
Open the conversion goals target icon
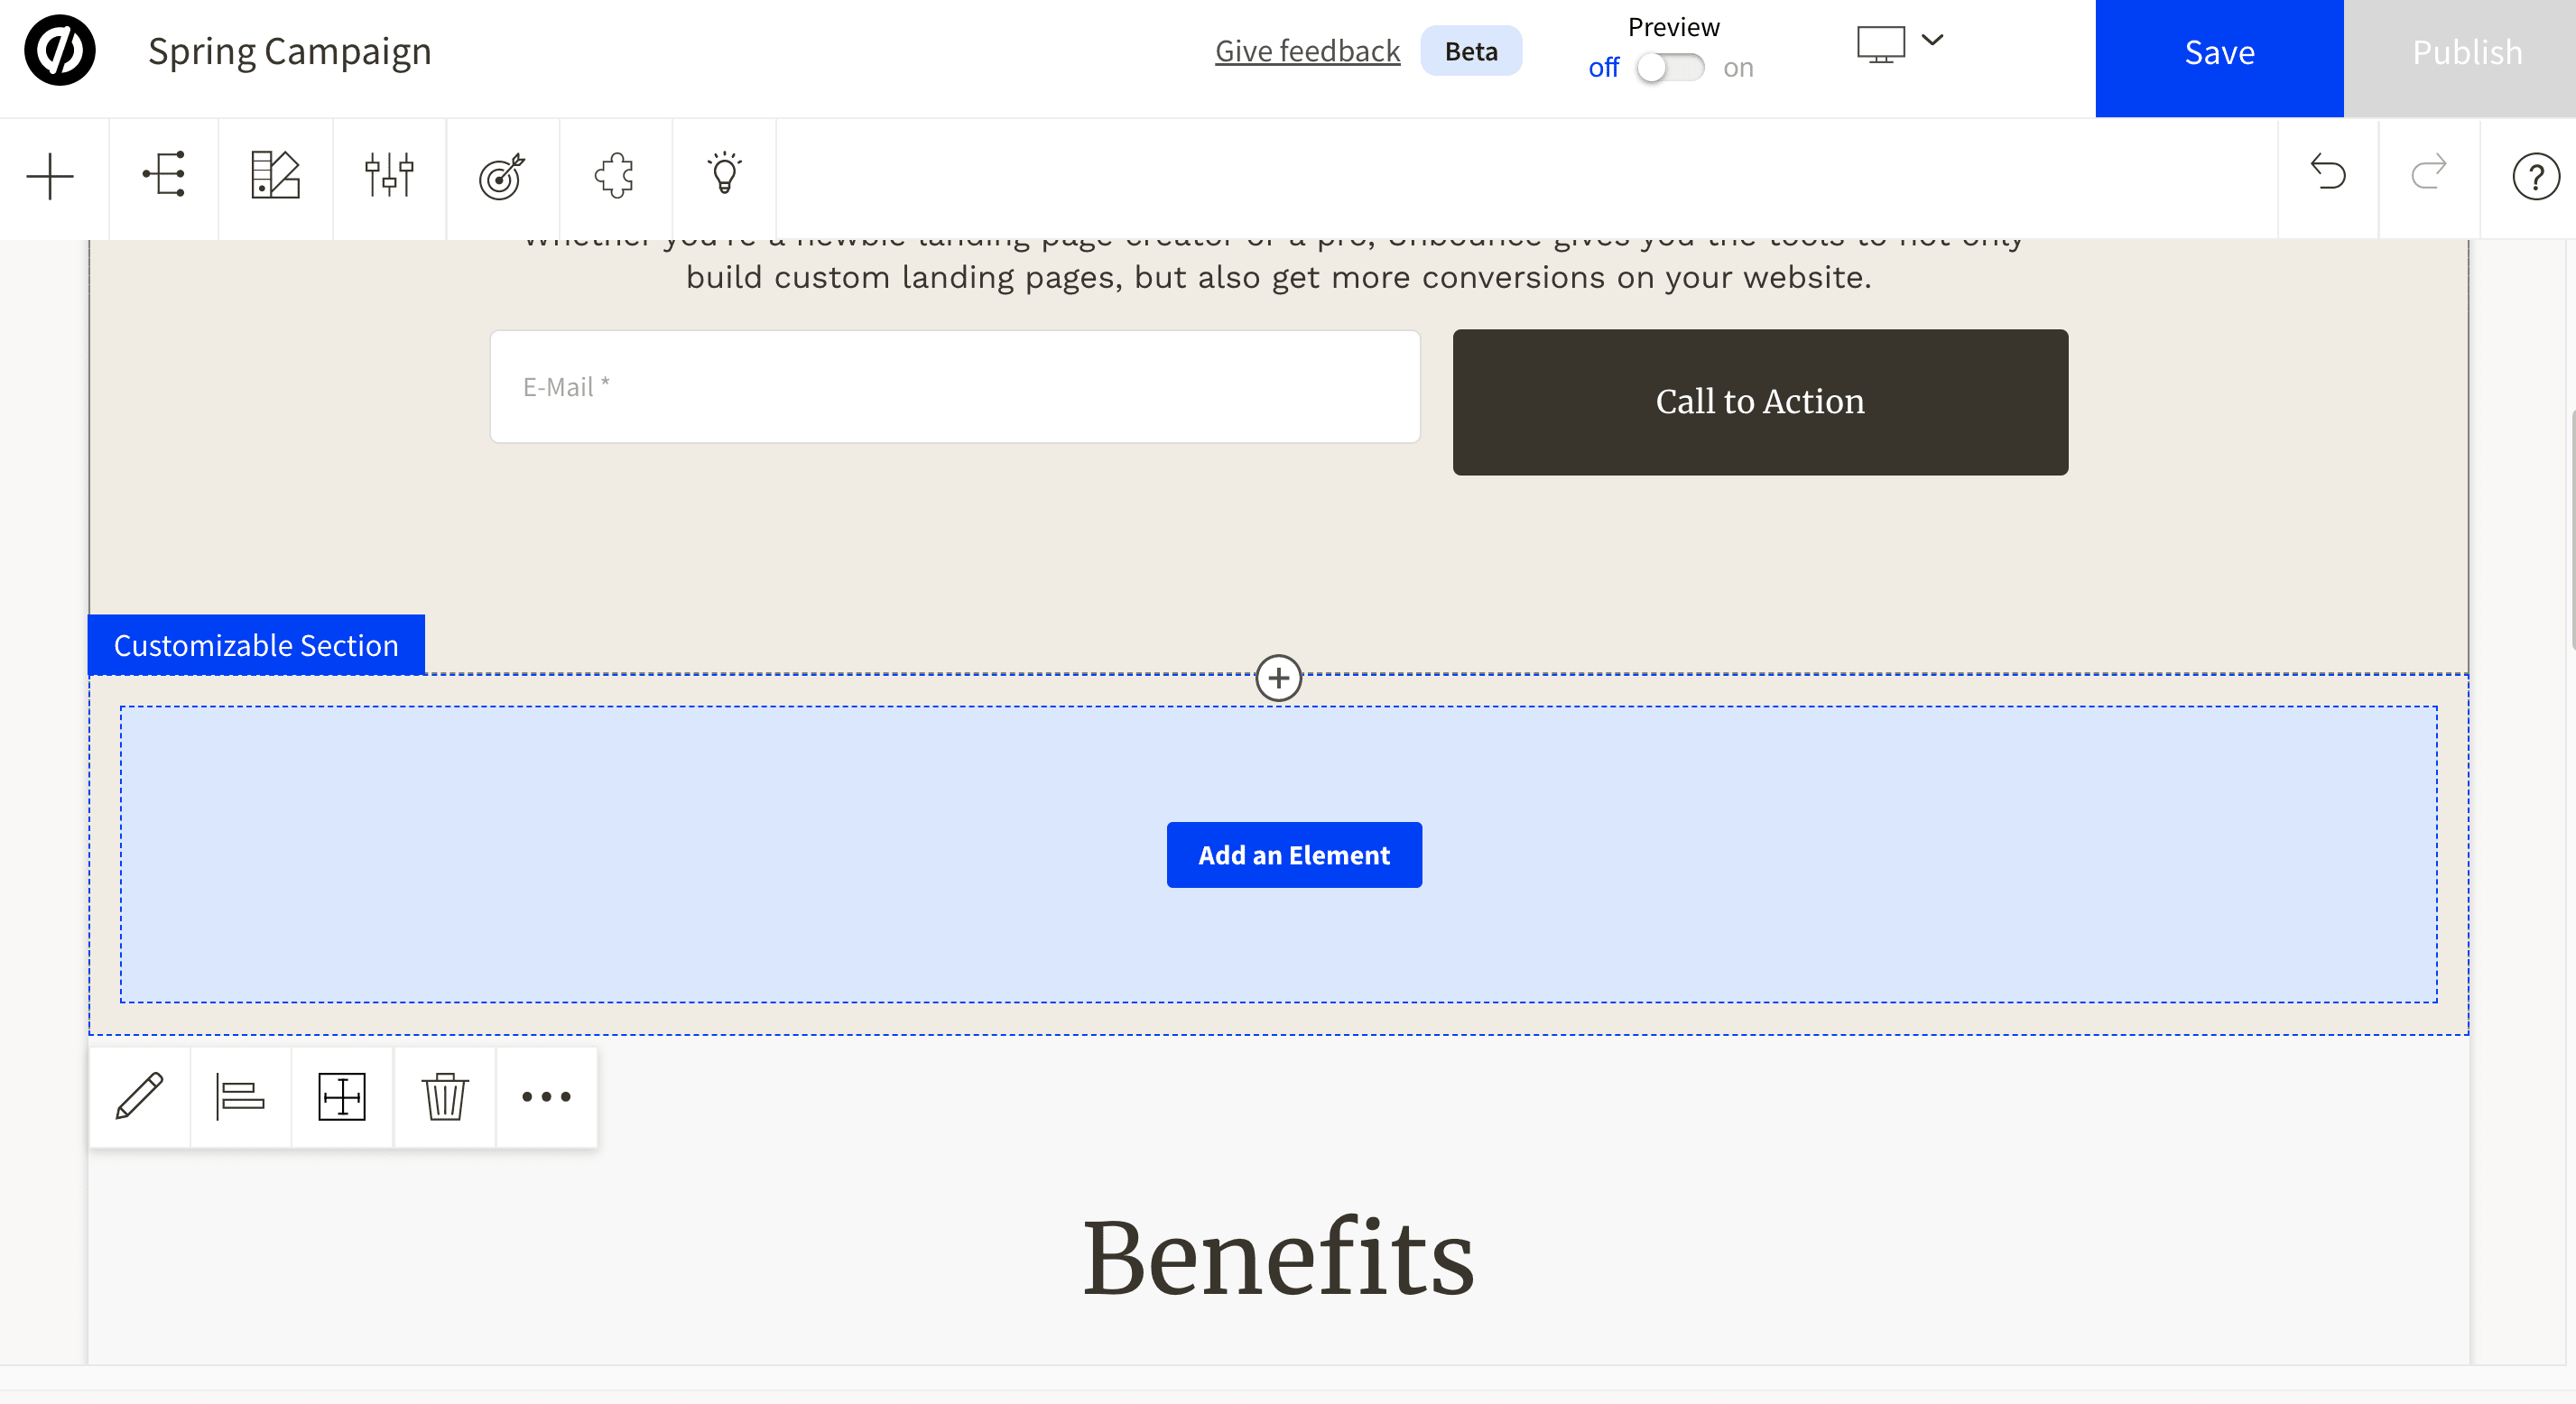(x=502, y=177)
